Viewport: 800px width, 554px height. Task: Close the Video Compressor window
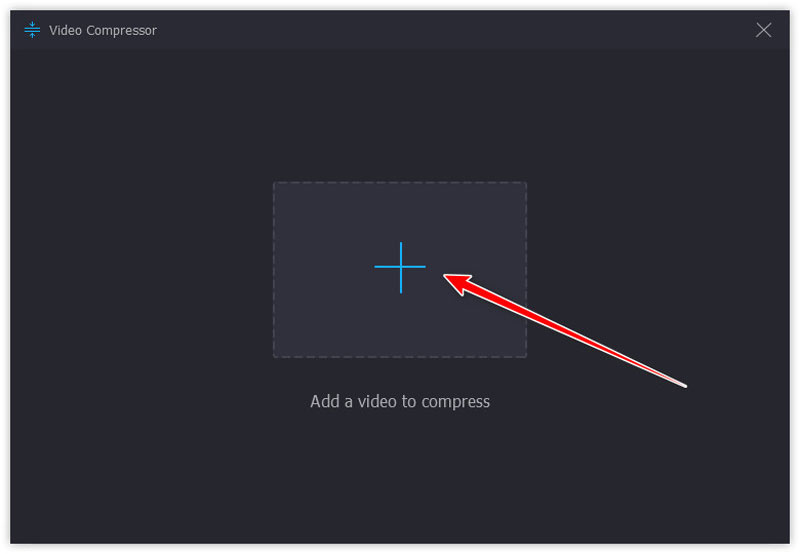763,30
